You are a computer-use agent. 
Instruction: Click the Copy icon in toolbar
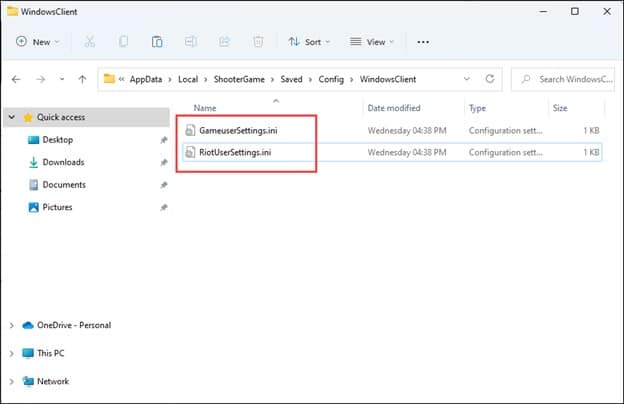click(123, 42)
